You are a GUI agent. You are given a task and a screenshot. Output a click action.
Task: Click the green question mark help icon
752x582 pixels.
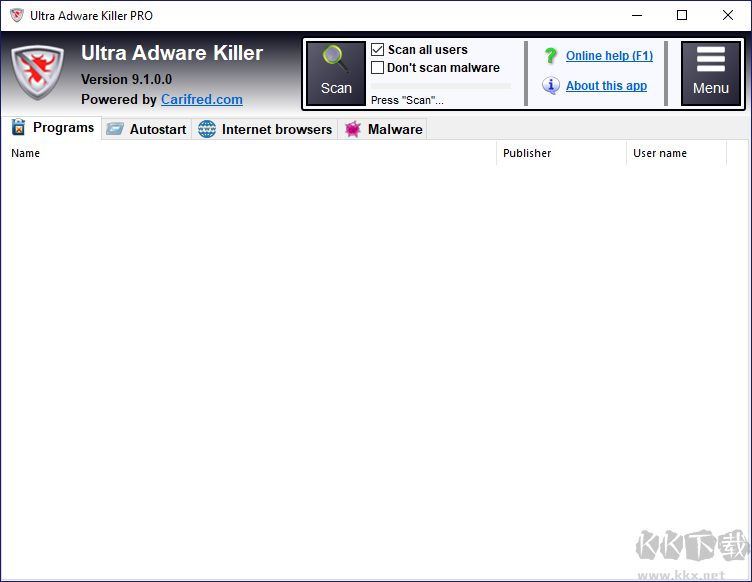click(551, 56)
